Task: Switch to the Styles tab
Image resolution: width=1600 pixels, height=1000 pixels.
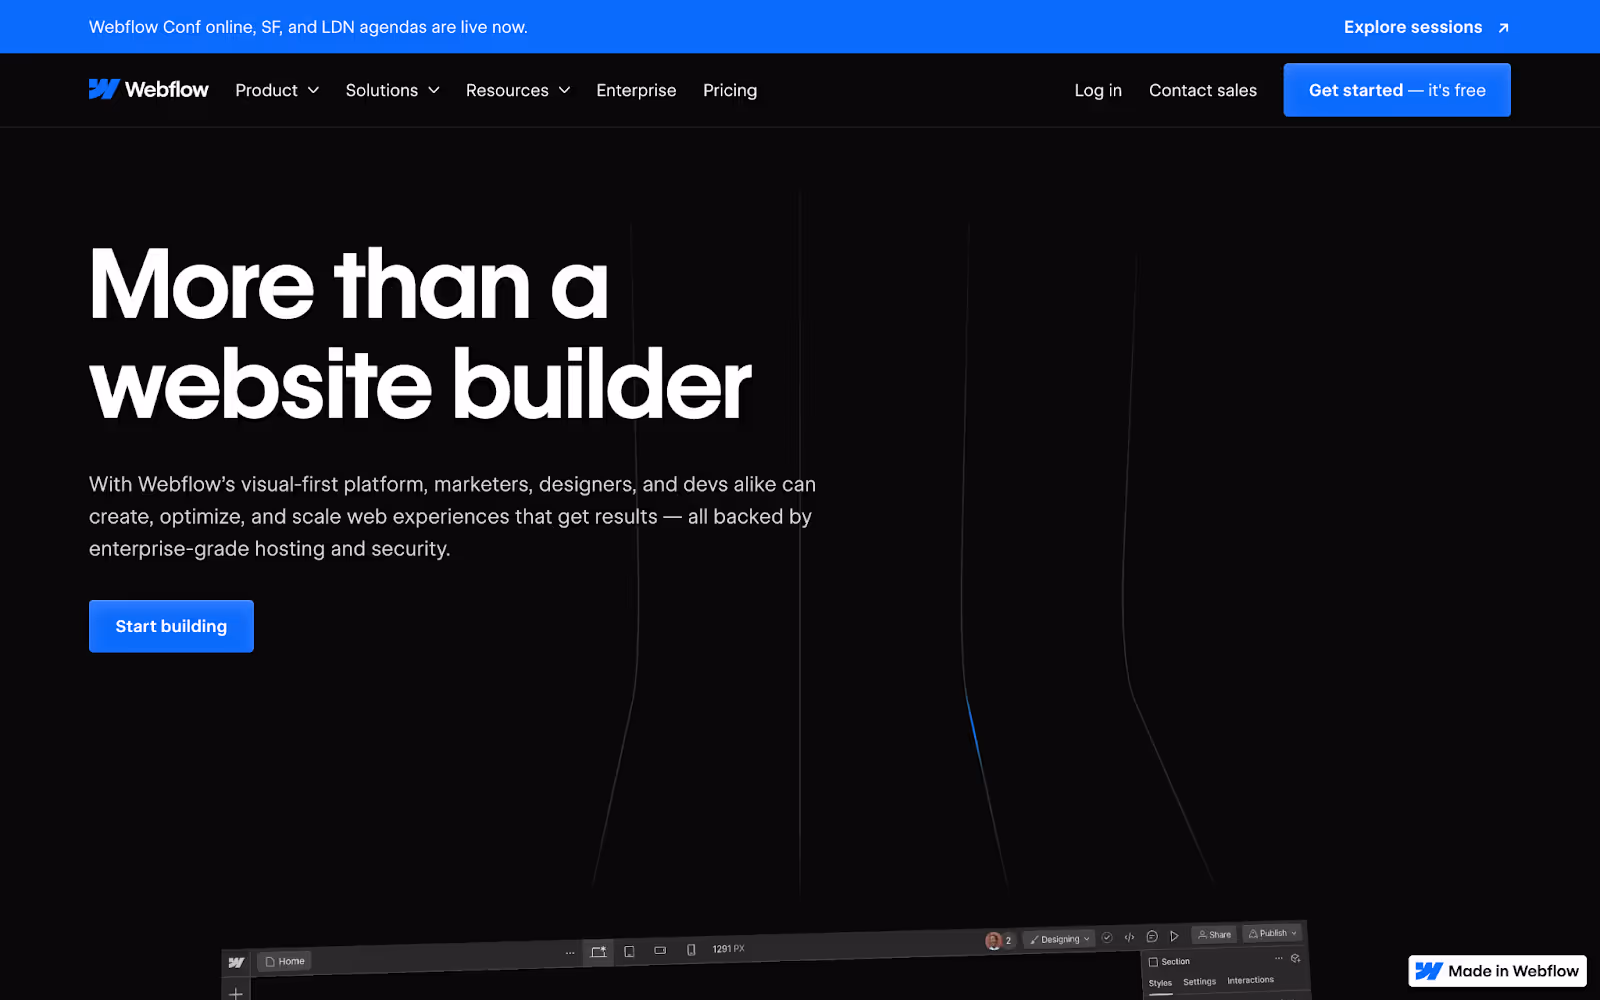Action: pos(1160,983)
